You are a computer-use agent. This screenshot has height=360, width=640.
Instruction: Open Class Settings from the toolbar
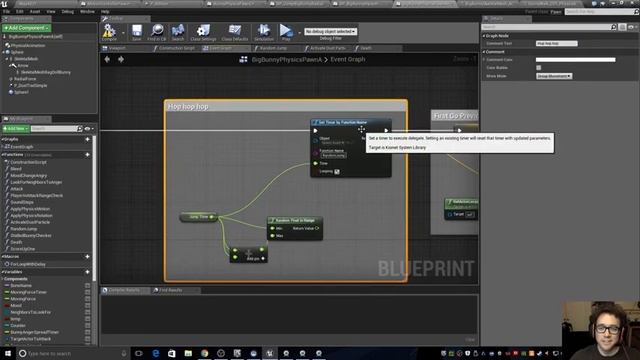tap(203, 32)
